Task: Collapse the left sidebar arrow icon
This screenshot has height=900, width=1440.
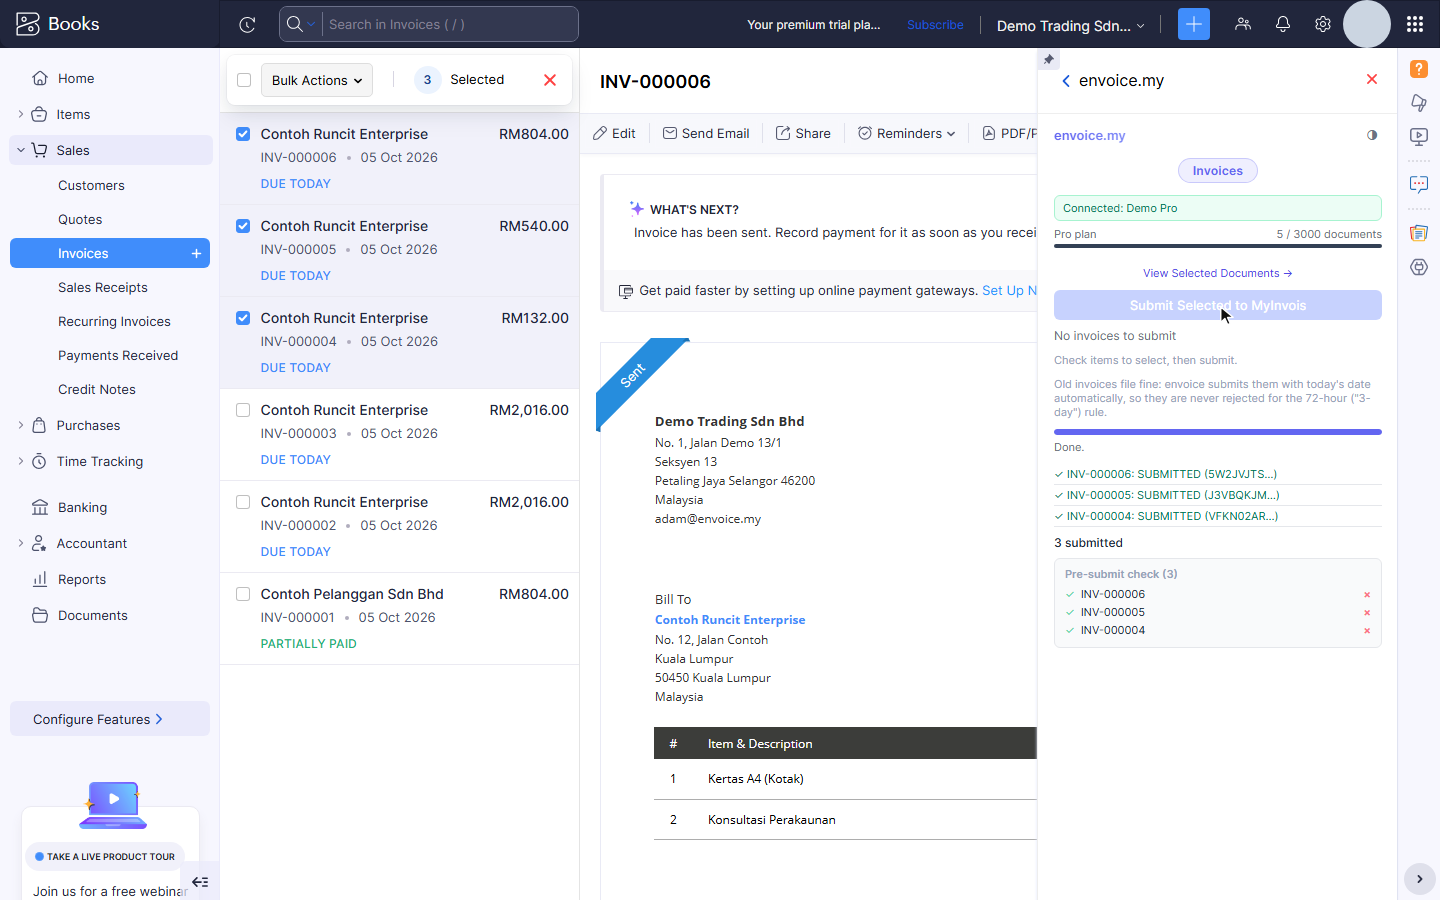Action: pyautogui.click(x=200, y=882)
